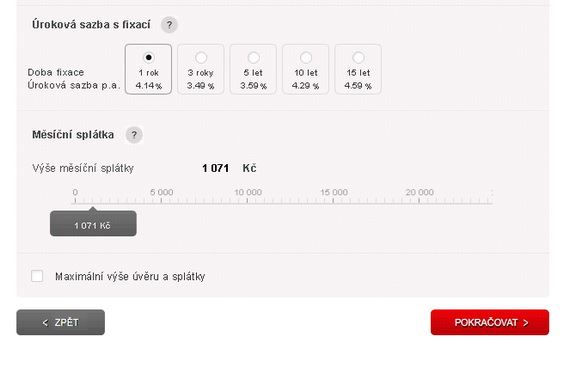Set slider to the 10 000 mark
Screen dimensions: 575x374
248,200
